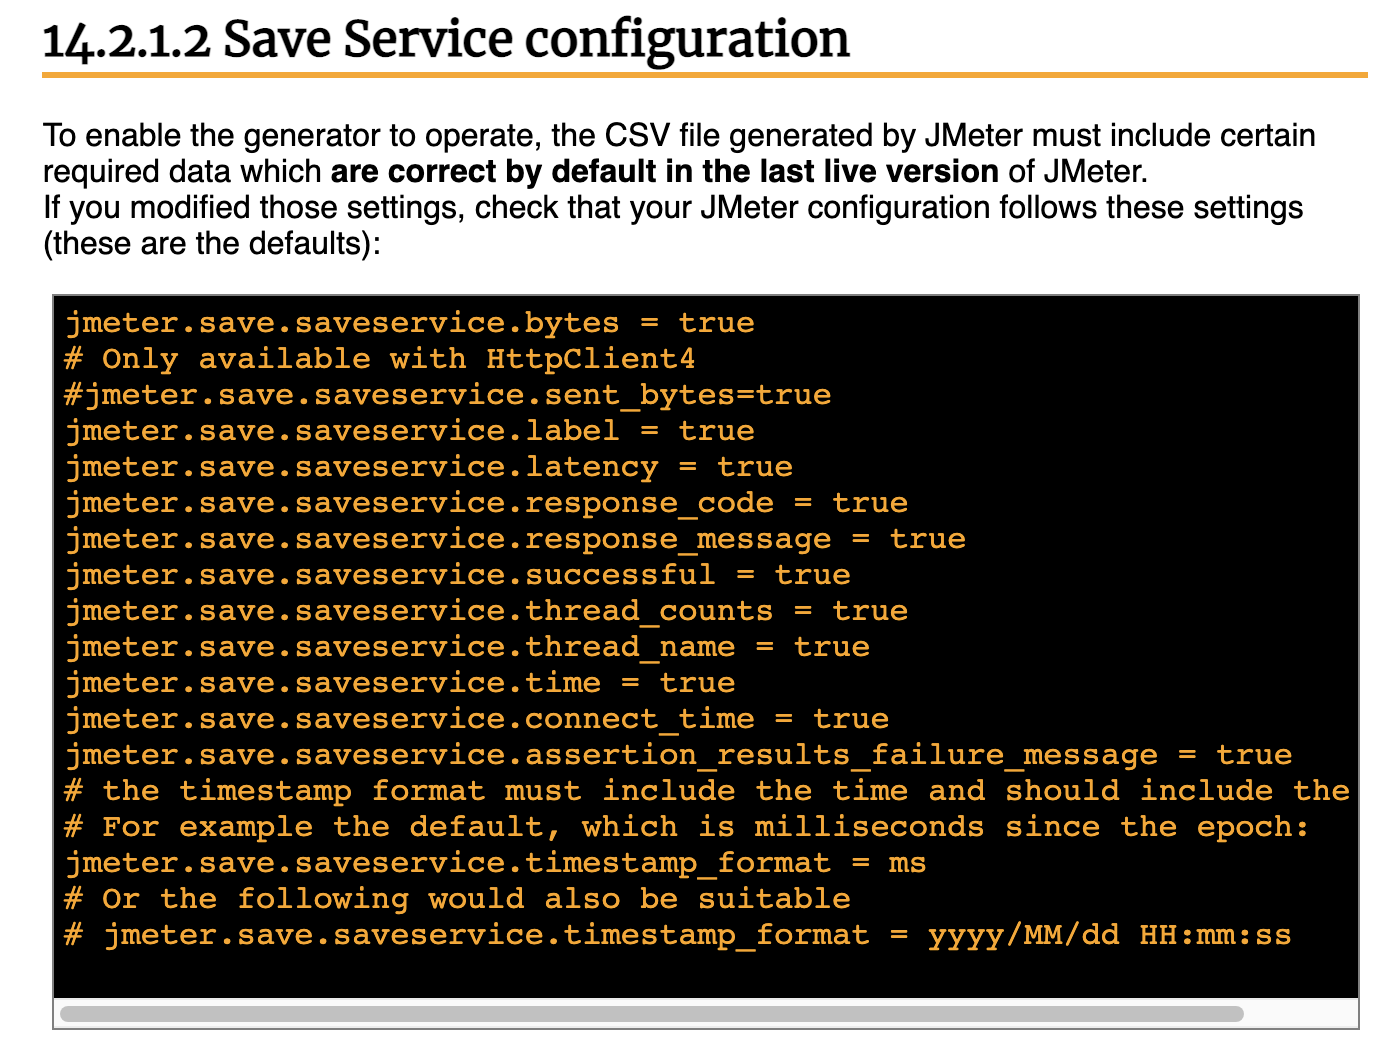This screenshot has height=1048, width=1380.
Task: Click line with "assertion_results_failure_message = true"
Action: [x=679, y=755]
